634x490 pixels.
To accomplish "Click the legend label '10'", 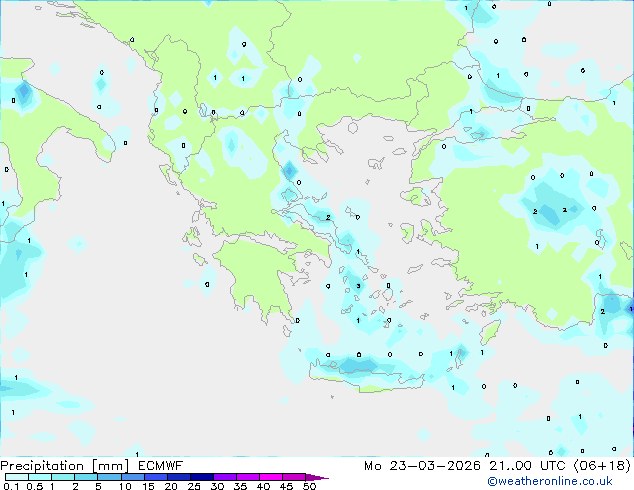I will pyautogui.click(x=125, y=486).
